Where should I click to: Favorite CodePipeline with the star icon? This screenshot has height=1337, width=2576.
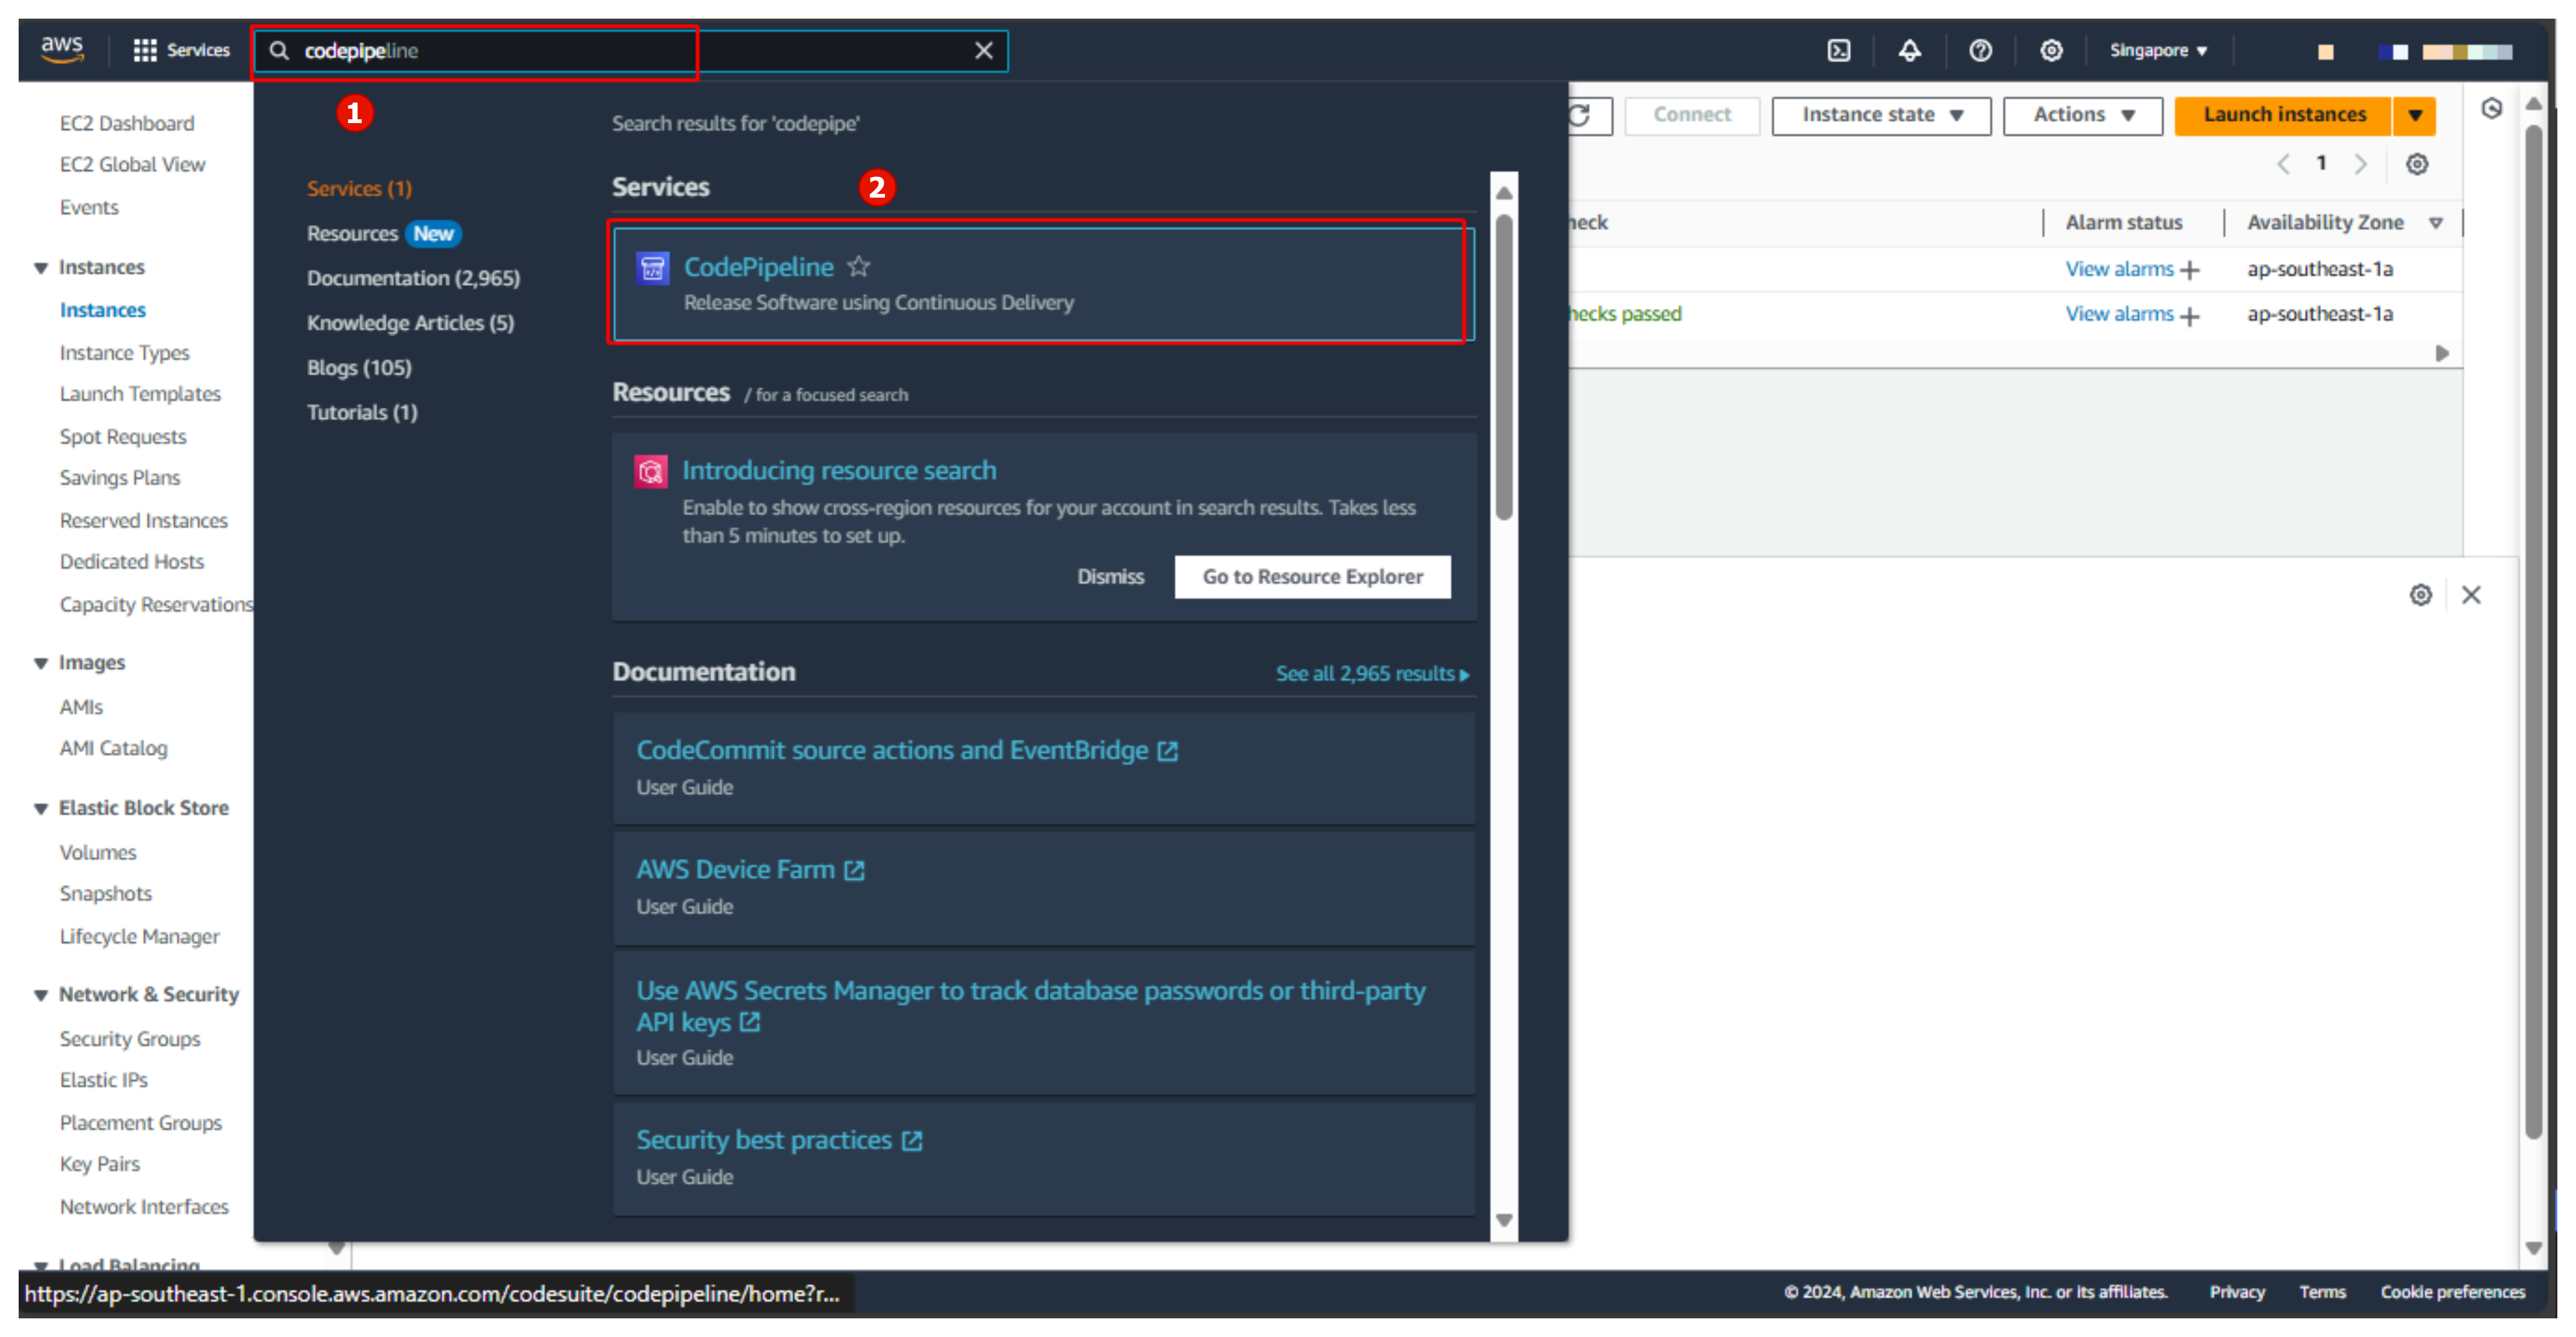(858, 266)
